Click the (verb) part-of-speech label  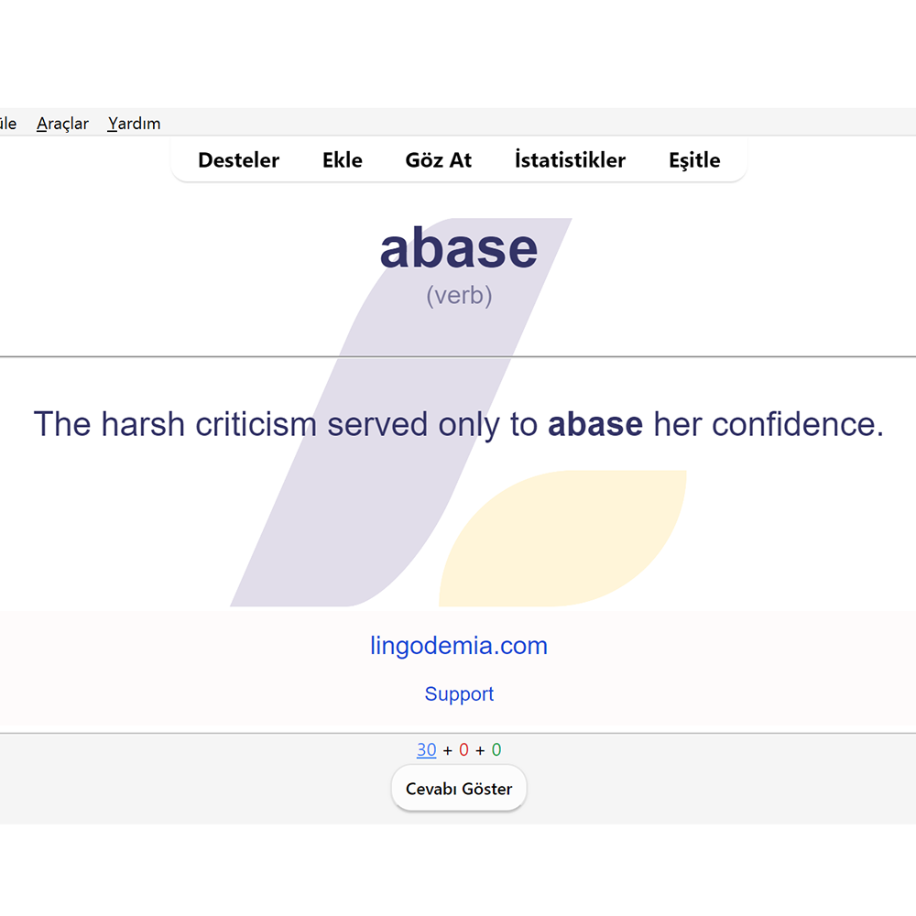click(459, 296)
